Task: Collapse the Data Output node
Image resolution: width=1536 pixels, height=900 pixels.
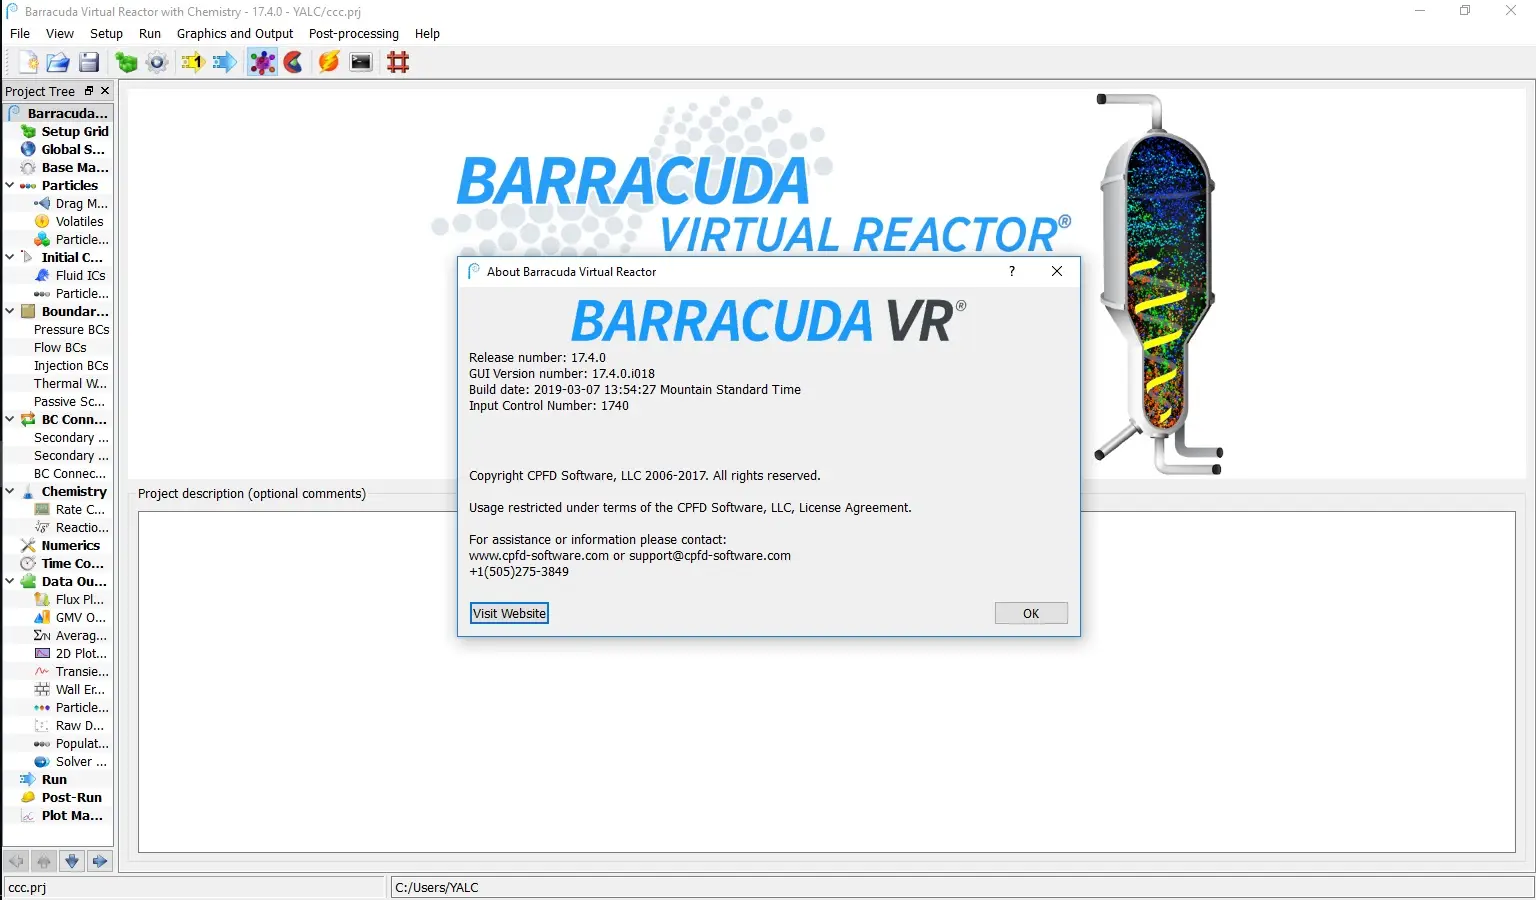Action: pos(10,581)
